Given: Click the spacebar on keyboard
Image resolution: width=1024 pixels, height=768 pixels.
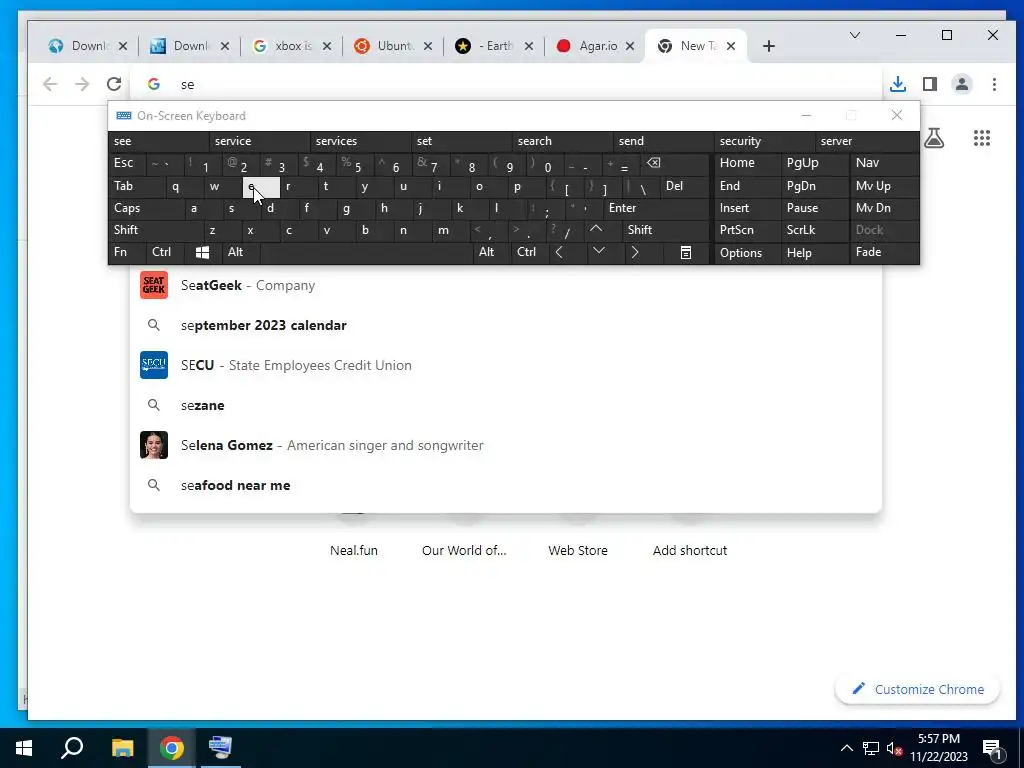Looking at the screenshot, I should pos(366,253).
